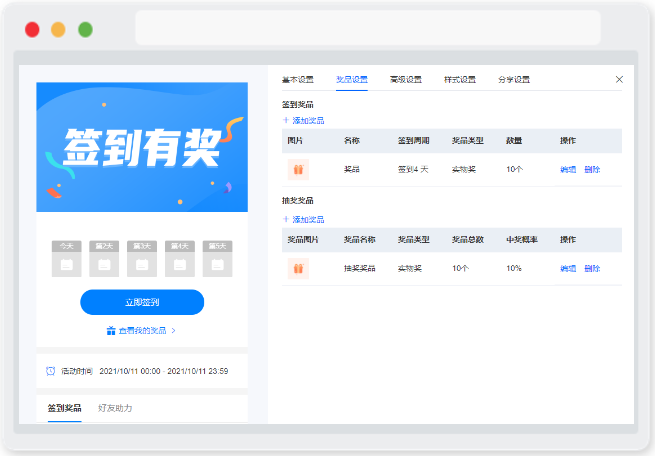This screenshot has width=655, height=456.
Task: Click the gift image in the 签到4天 prize row
Action: 298,169
